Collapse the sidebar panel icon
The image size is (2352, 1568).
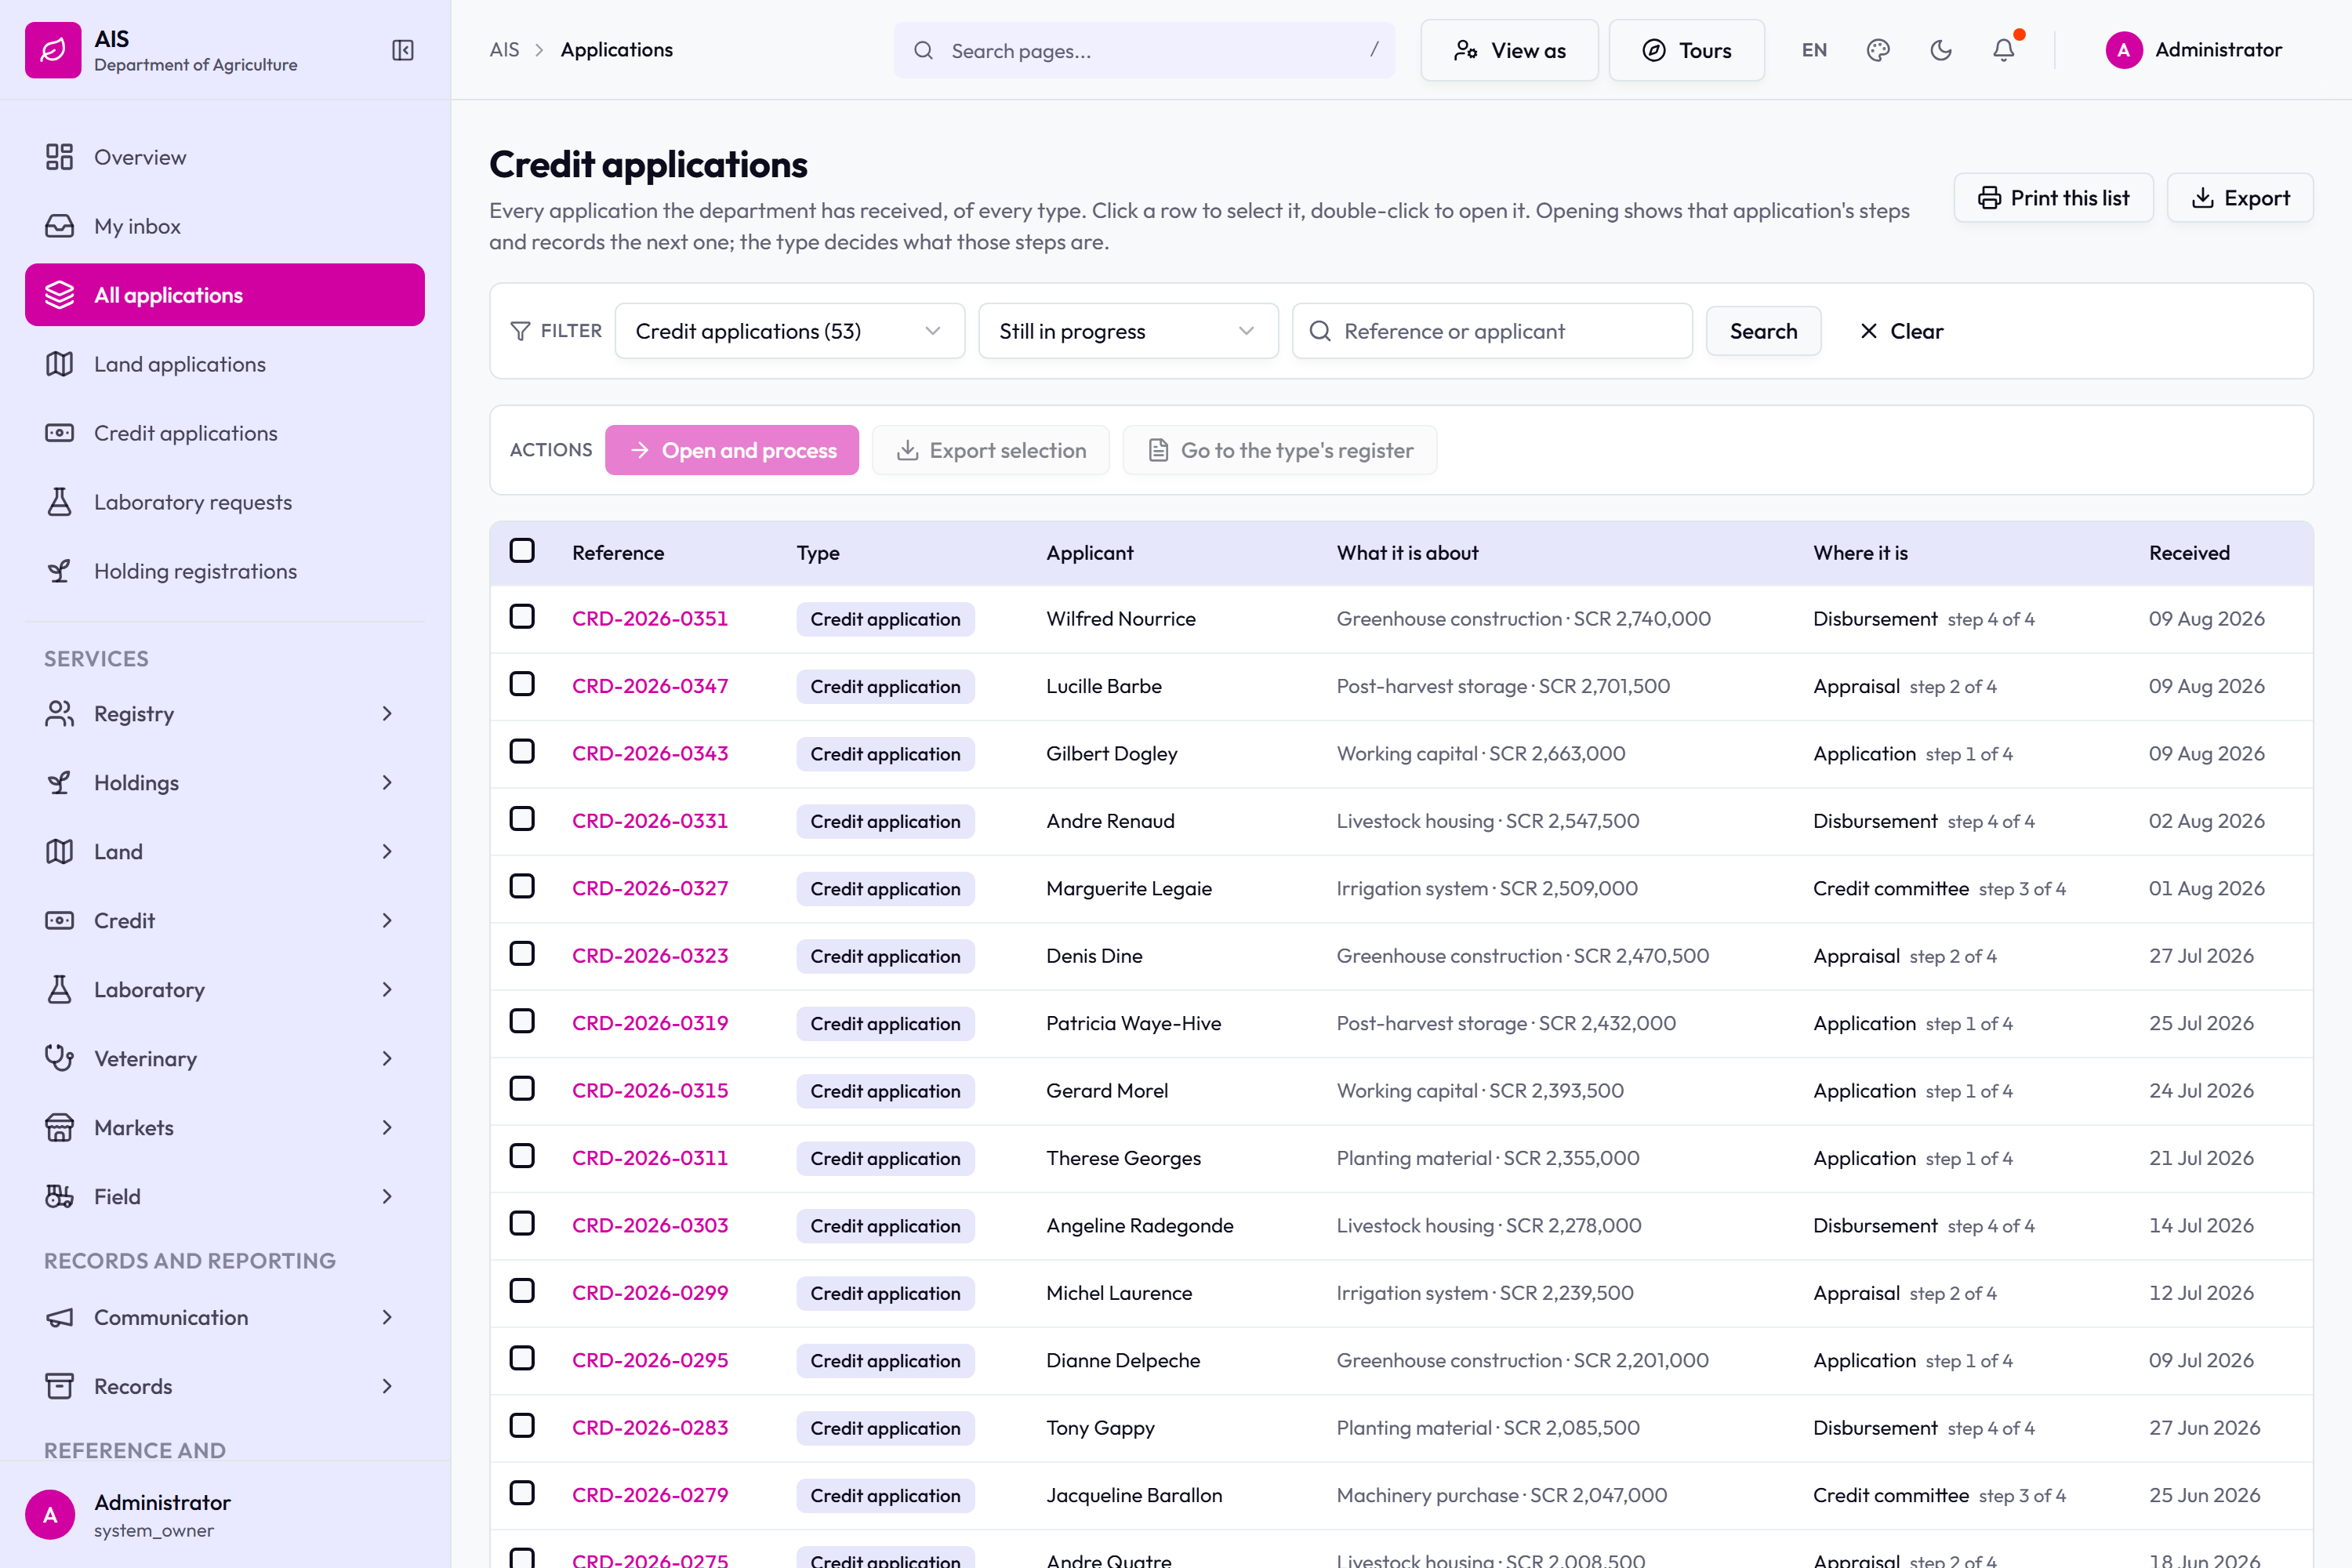[403, 50]
